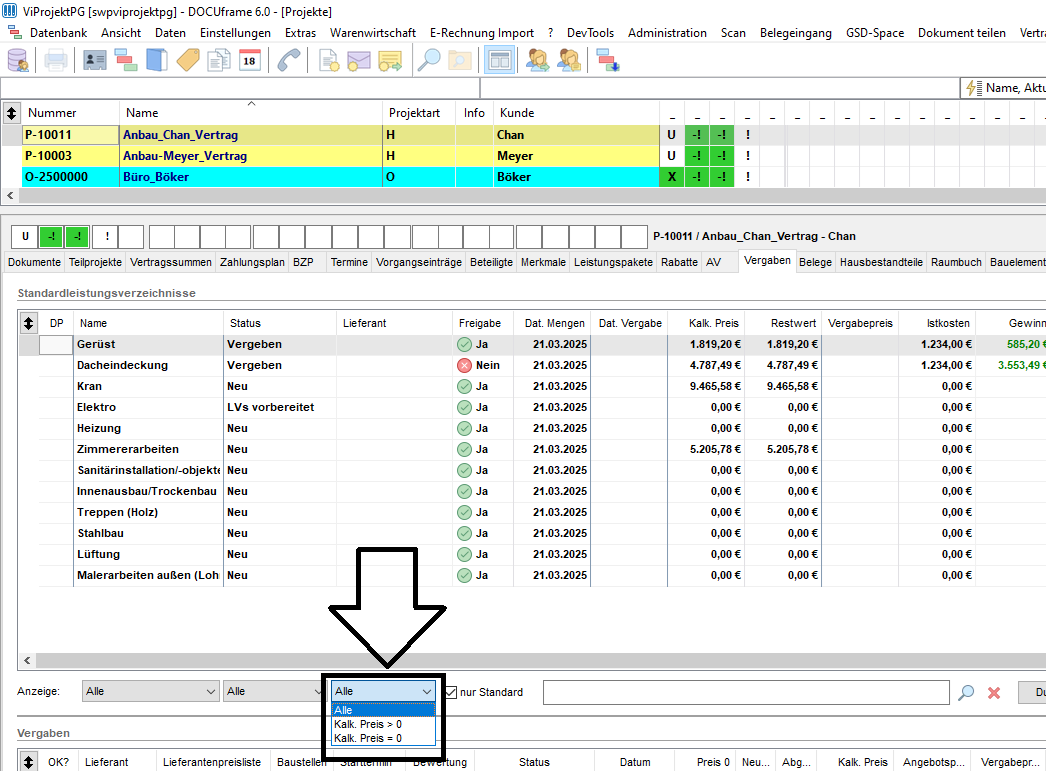Click the LVs vorbereitet status of Elektro
The image size is (1046, 771).
270,408
